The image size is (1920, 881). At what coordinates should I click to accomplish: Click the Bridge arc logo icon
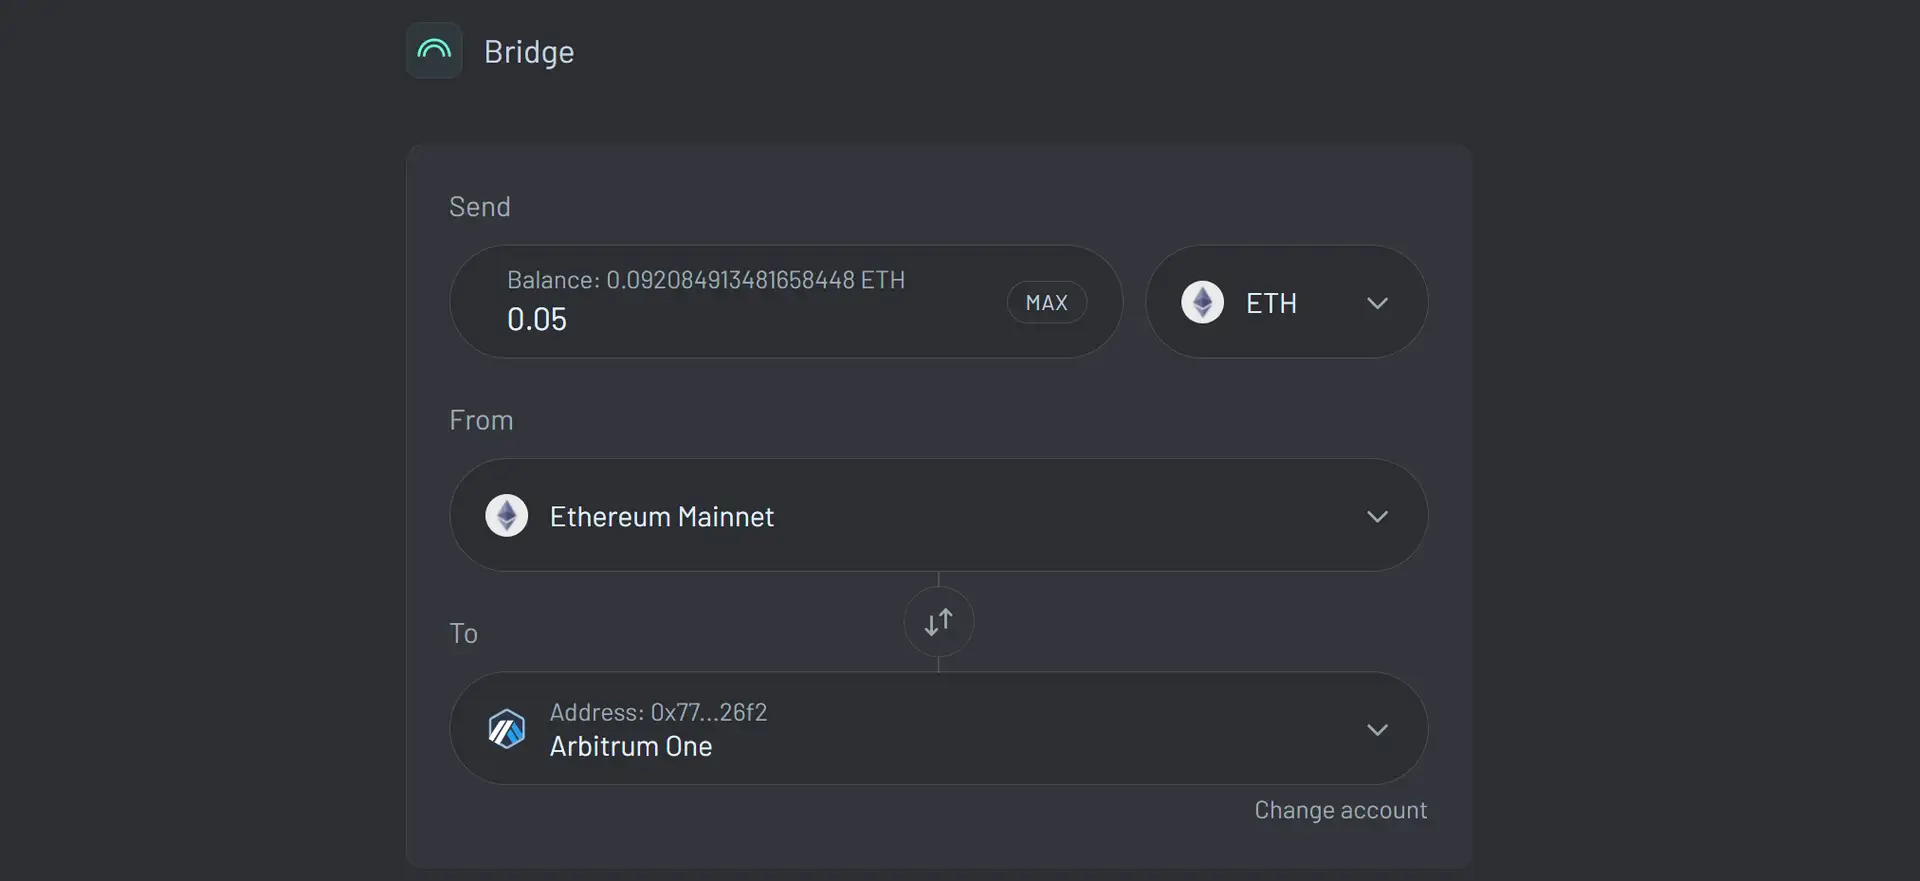(x=434, y=50)
